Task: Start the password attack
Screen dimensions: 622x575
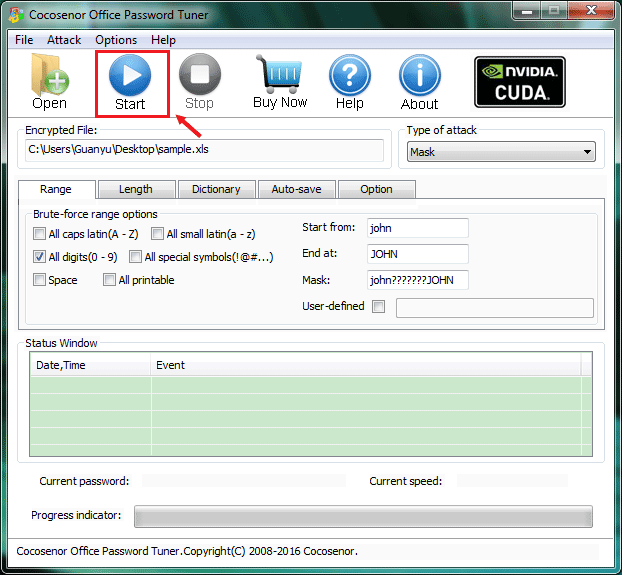Action: (130, 83)
